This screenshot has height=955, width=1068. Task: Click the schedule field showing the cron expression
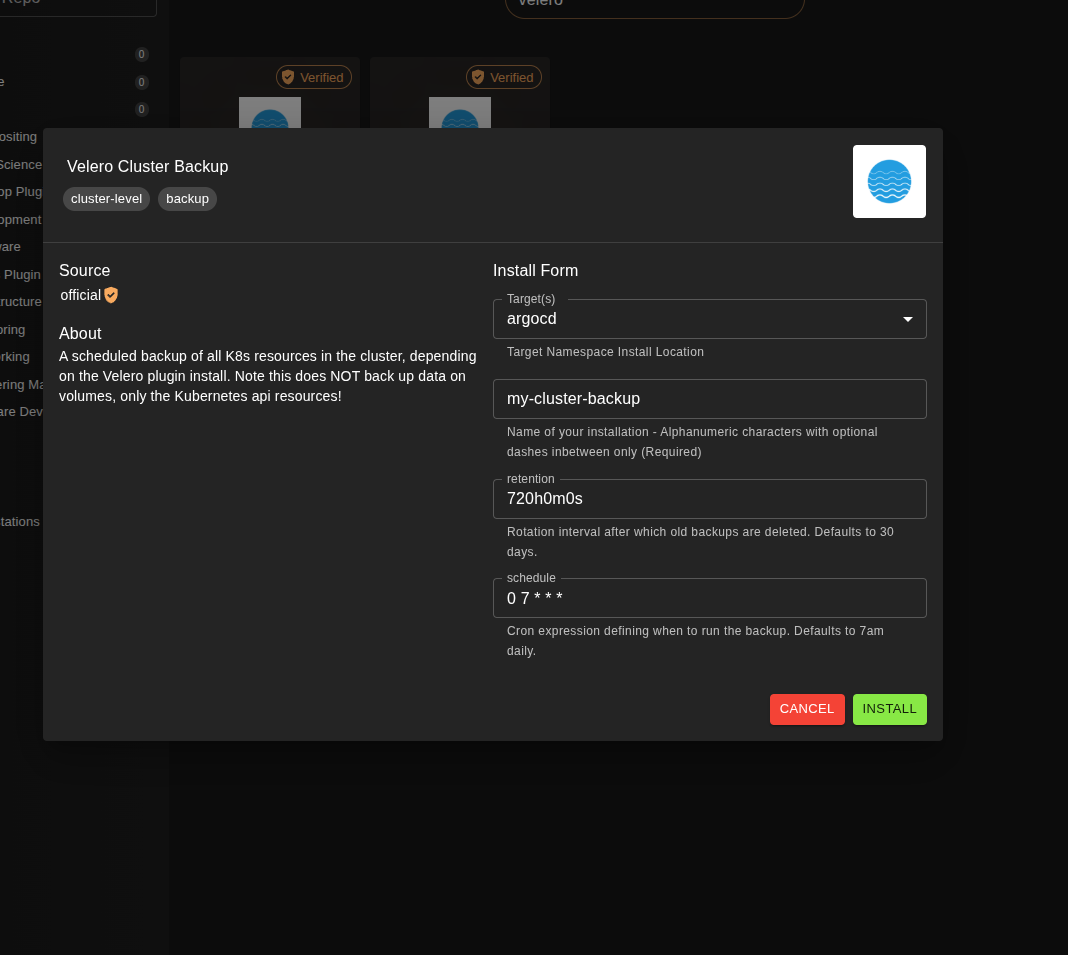(709, 597)
